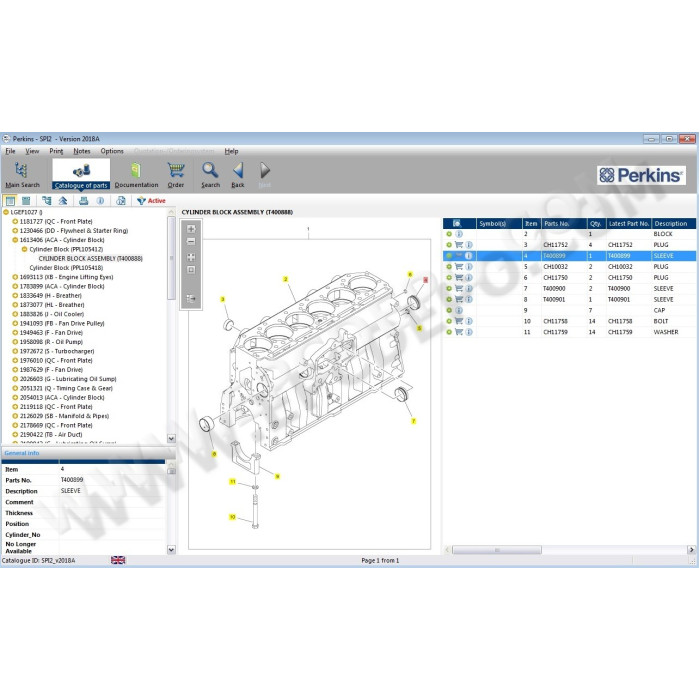Image resolution: width=700 pixels, height=700 pixels.
Task: Select CYLINDER BLOCK ASSEMBLY (T400888) tree item
Action: click(x=91, y=258)
